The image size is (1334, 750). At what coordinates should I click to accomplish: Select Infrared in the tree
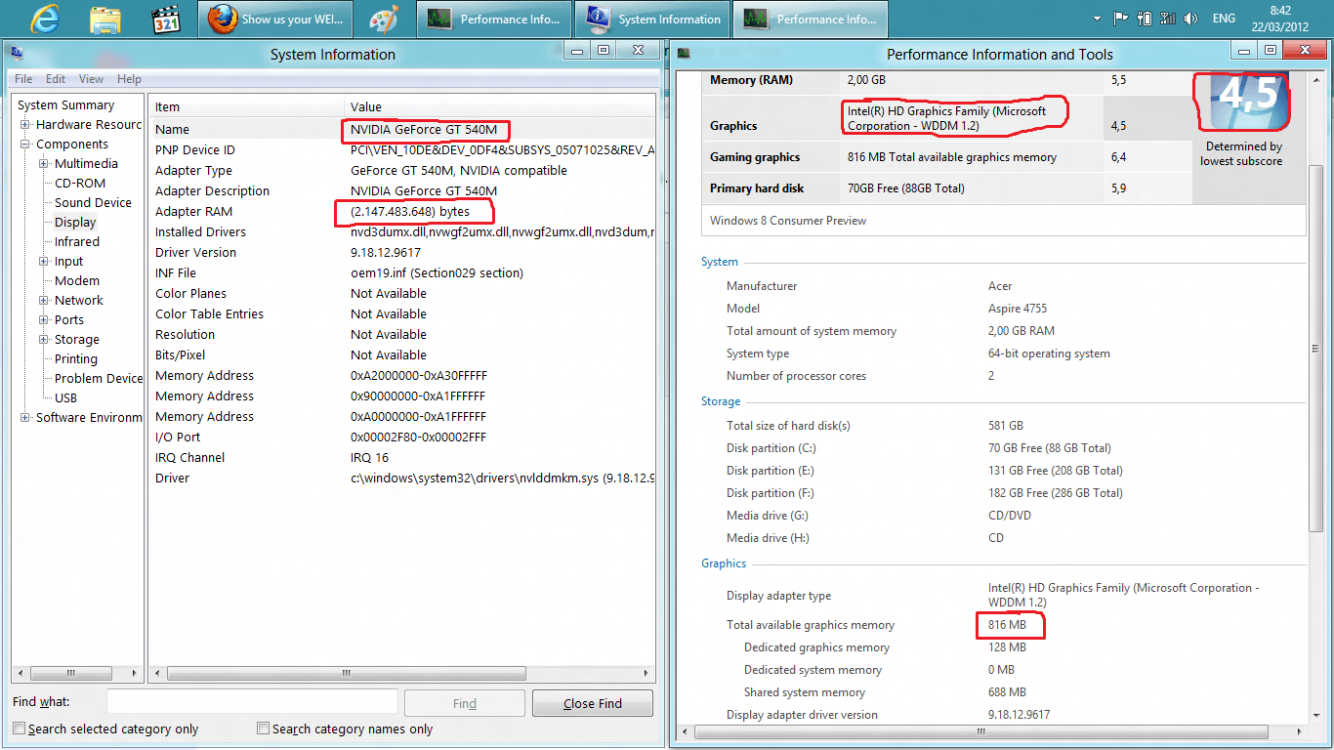77,242
